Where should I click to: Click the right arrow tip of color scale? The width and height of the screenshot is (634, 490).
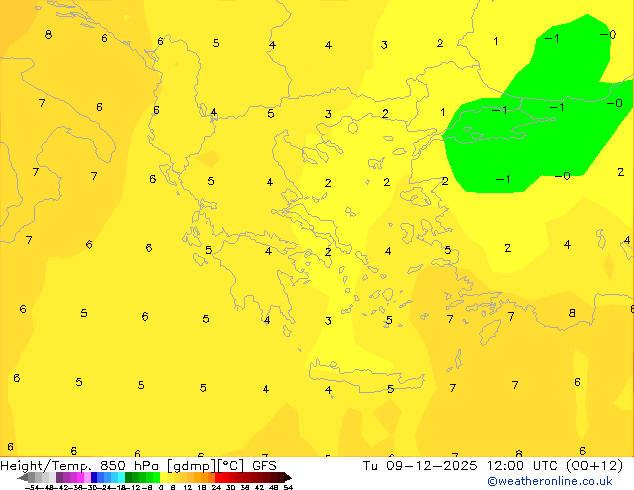pyautogui.click(x=290, y=478)
